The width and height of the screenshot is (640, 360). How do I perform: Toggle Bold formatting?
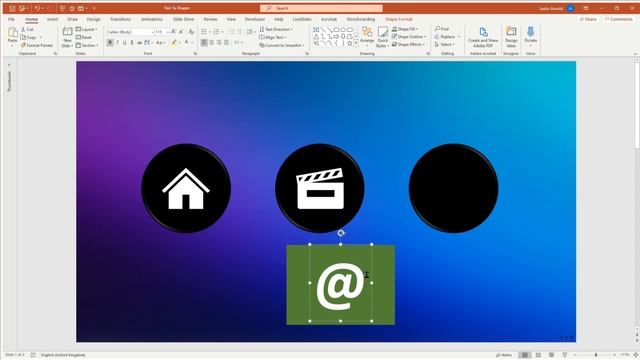110,42
